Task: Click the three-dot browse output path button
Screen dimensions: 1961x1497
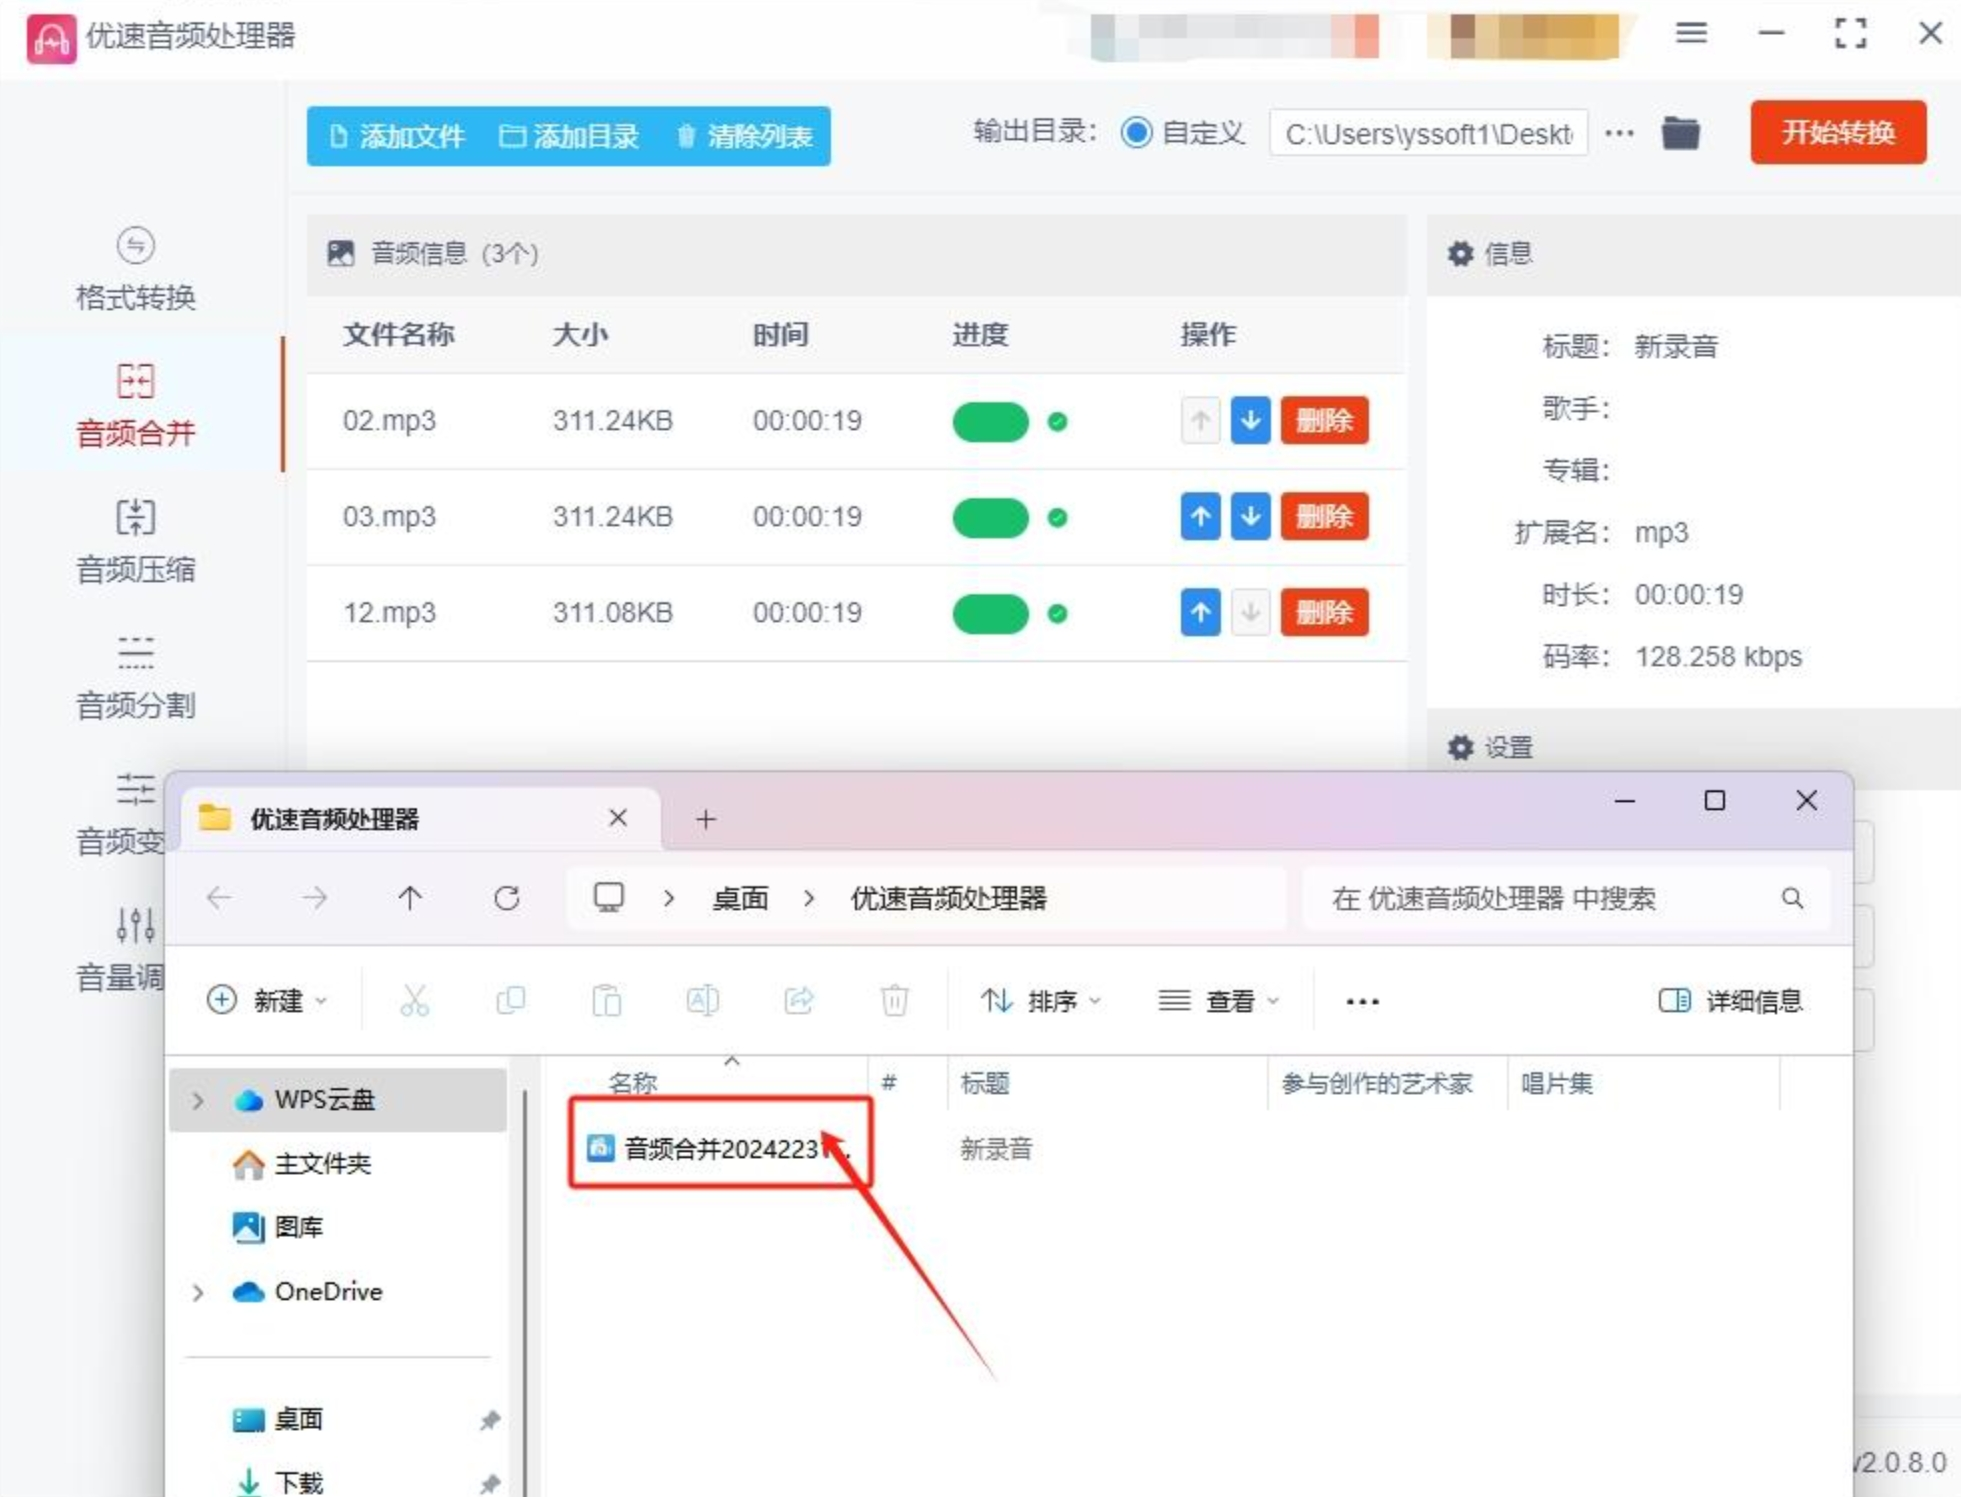Action: pos(1619,133)
